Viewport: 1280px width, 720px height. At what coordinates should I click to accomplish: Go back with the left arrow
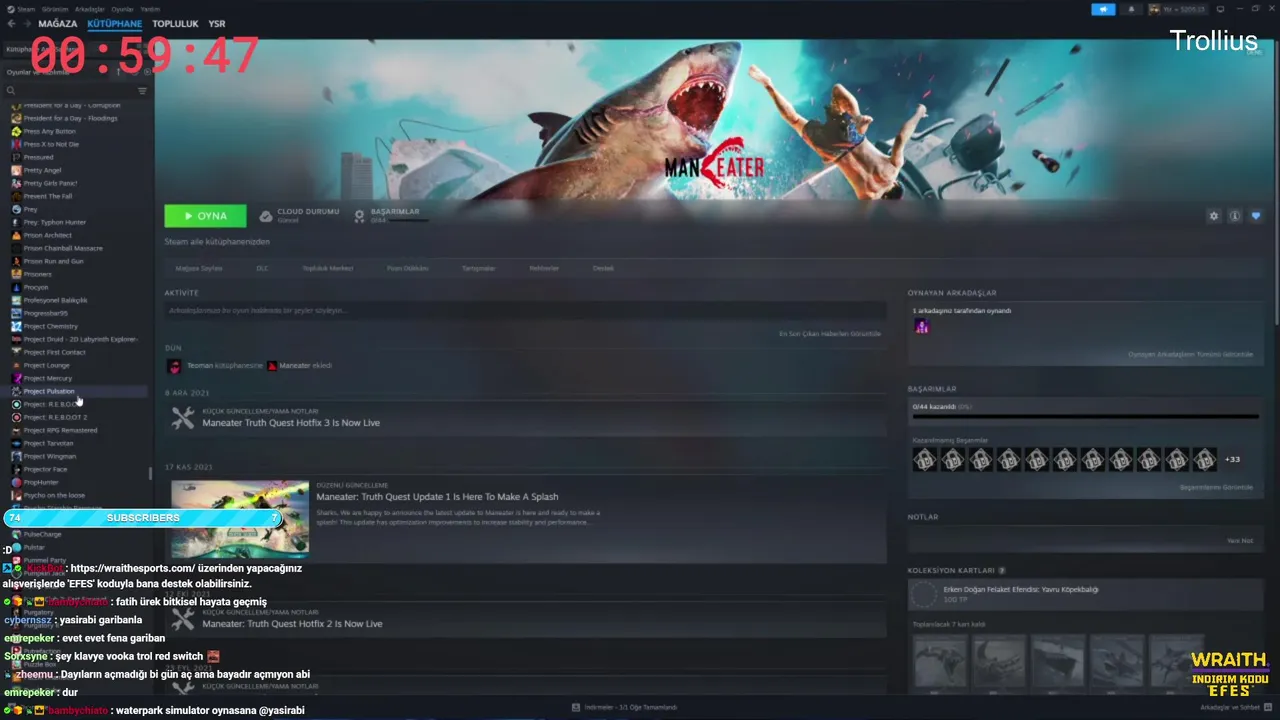point(12,23)
